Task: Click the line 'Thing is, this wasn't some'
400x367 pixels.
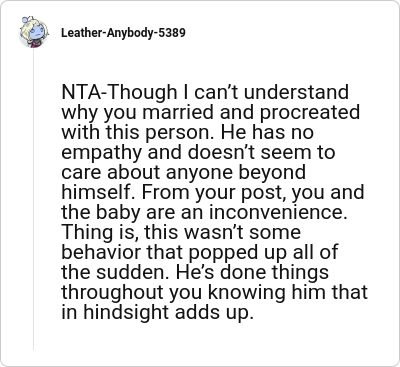Action: (181, 232)
